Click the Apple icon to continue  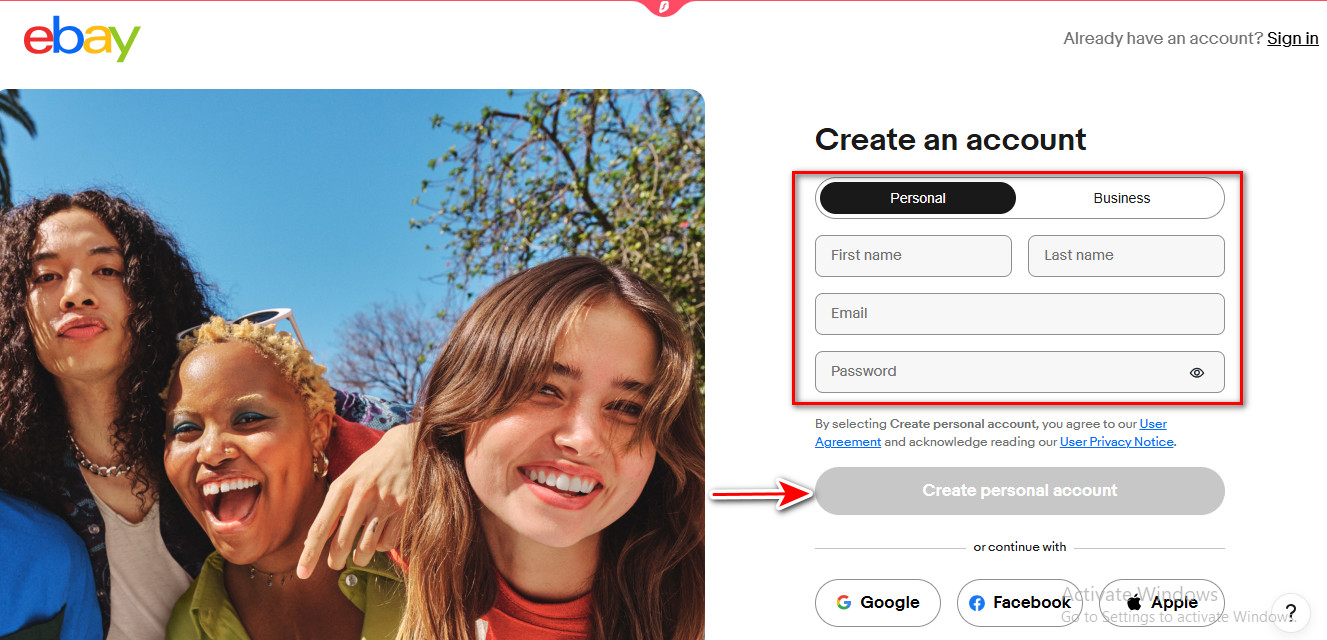click(1136, 602)
